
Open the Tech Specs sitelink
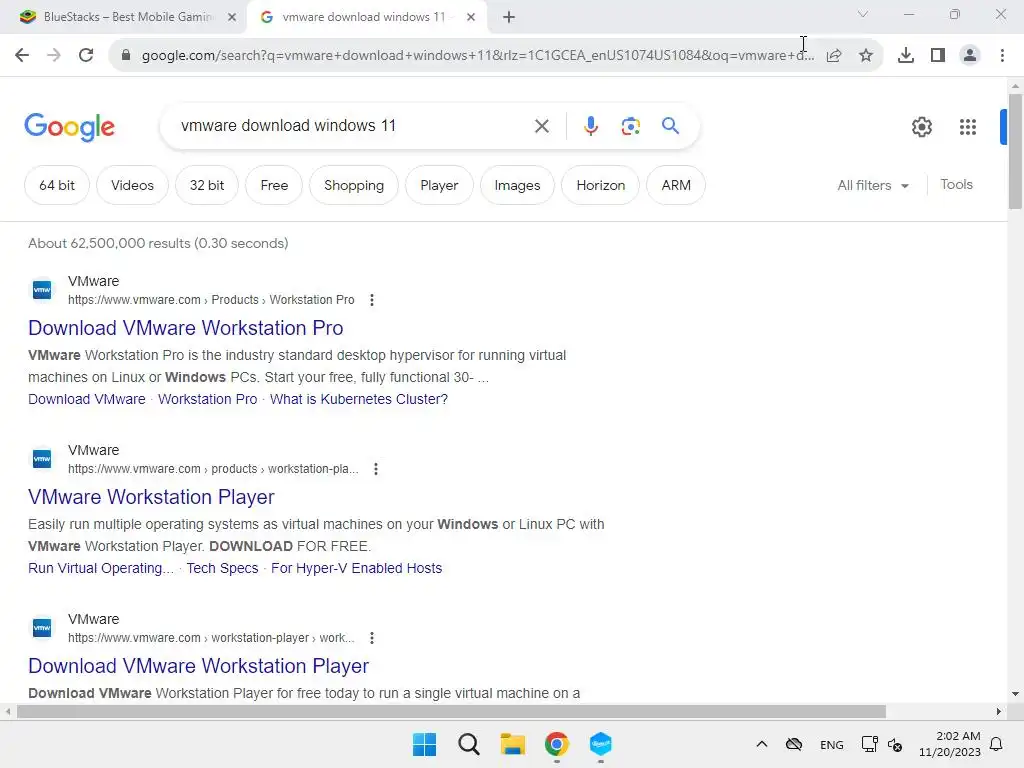click(x=222, y=568)
